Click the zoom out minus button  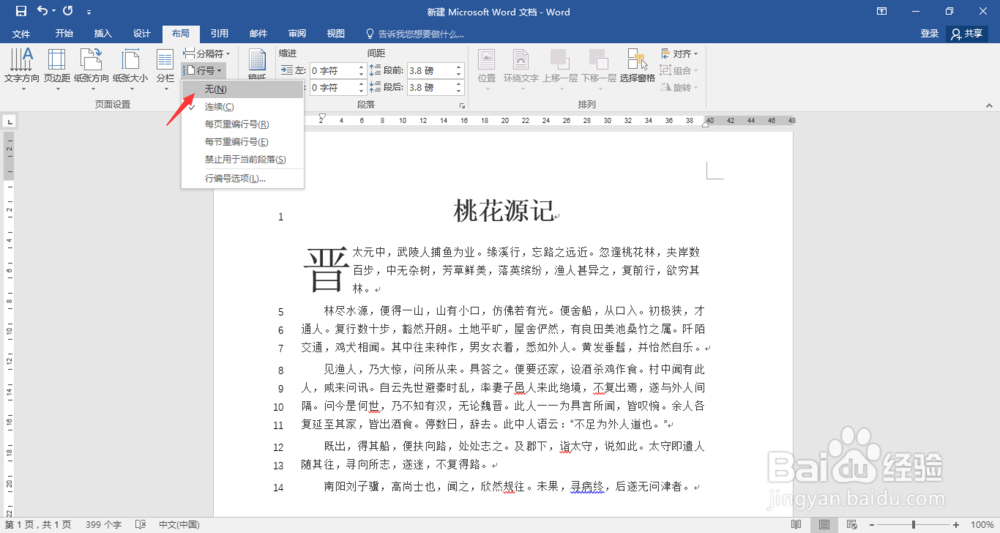[872, 525]
